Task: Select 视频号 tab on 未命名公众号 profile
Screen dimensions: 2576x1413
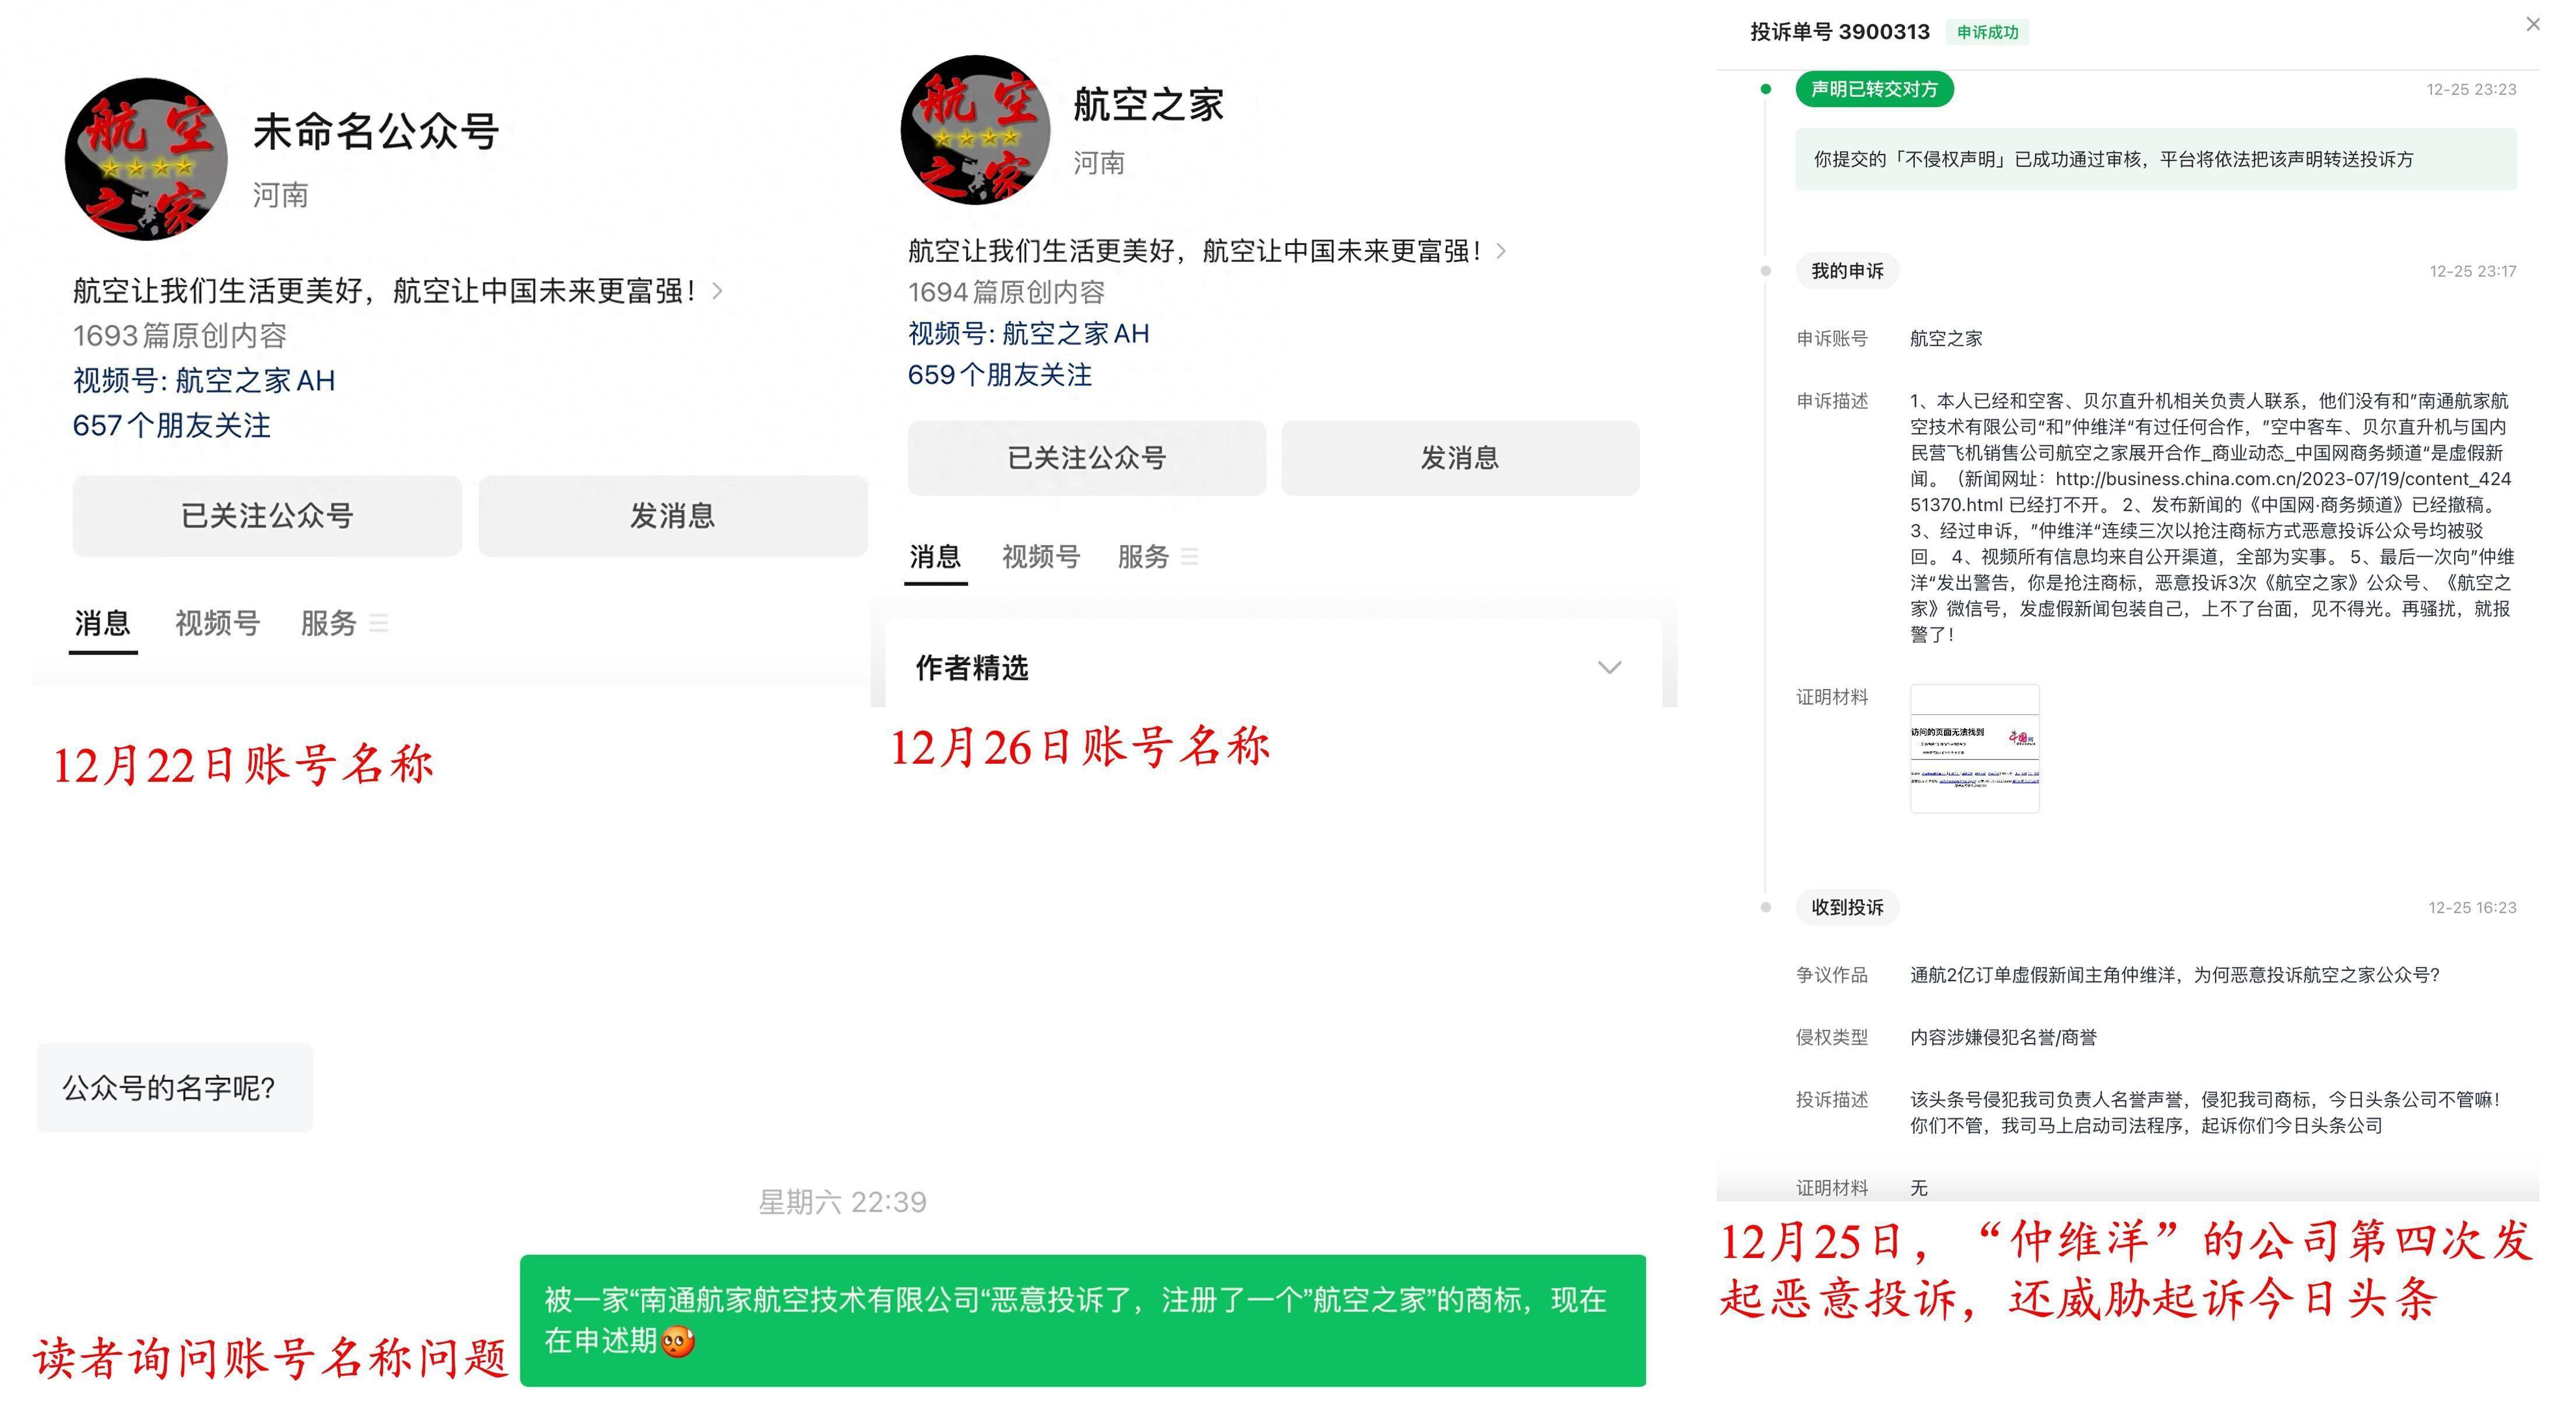Action: point(217,623)
